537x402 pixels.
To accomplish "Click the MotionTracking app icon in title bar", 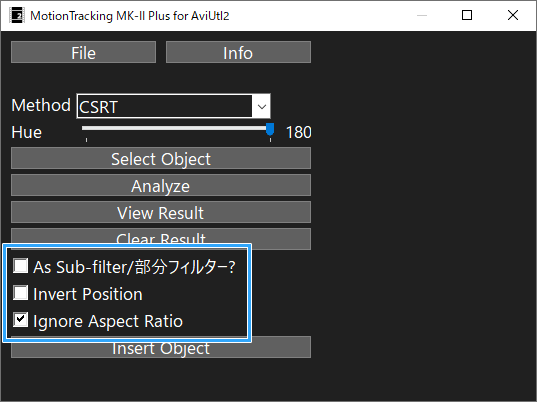I will (17, 15).
